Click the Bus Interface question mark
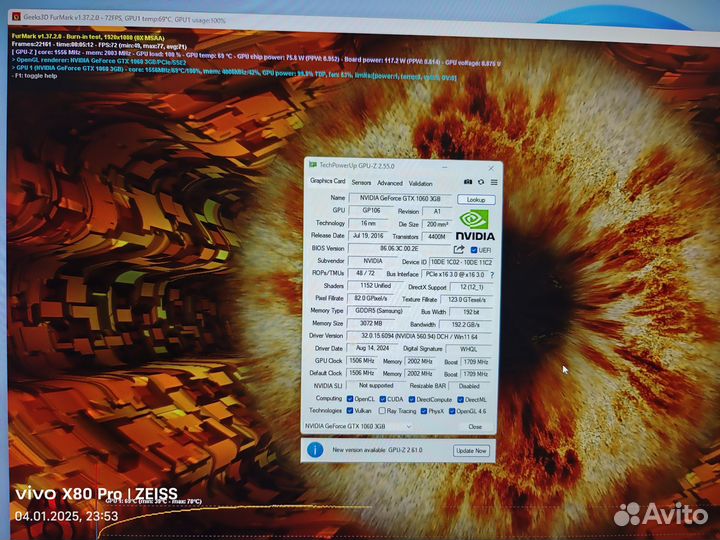Screen dimensions: 720x540 pyautogui.click(x=492, y=275)
